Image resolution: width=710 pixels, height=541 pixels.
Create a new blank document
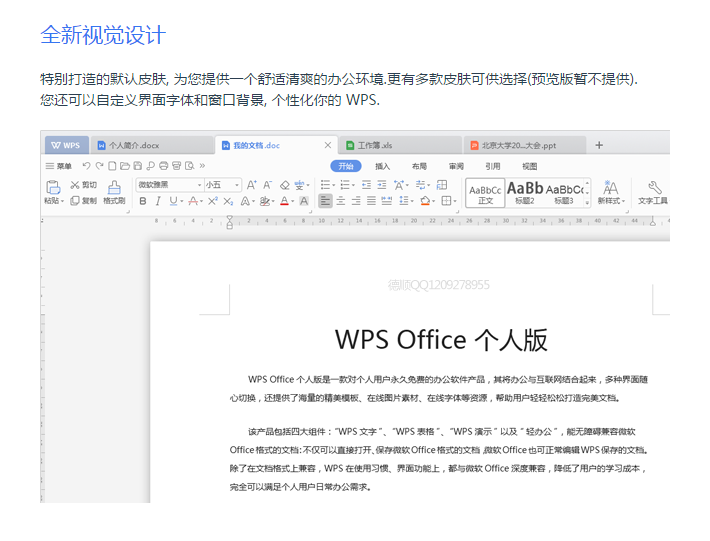tap(112, 166)
